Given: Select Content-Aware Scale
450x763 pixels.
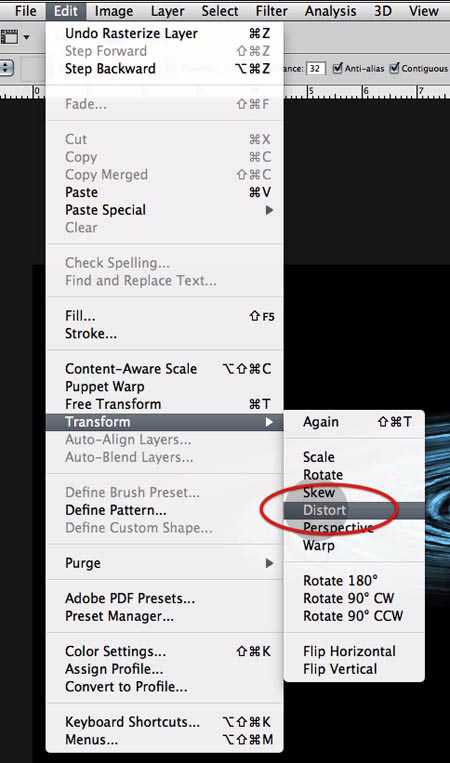Looking at the screenshot, I should pyautogui.click(x=164, y=369).
